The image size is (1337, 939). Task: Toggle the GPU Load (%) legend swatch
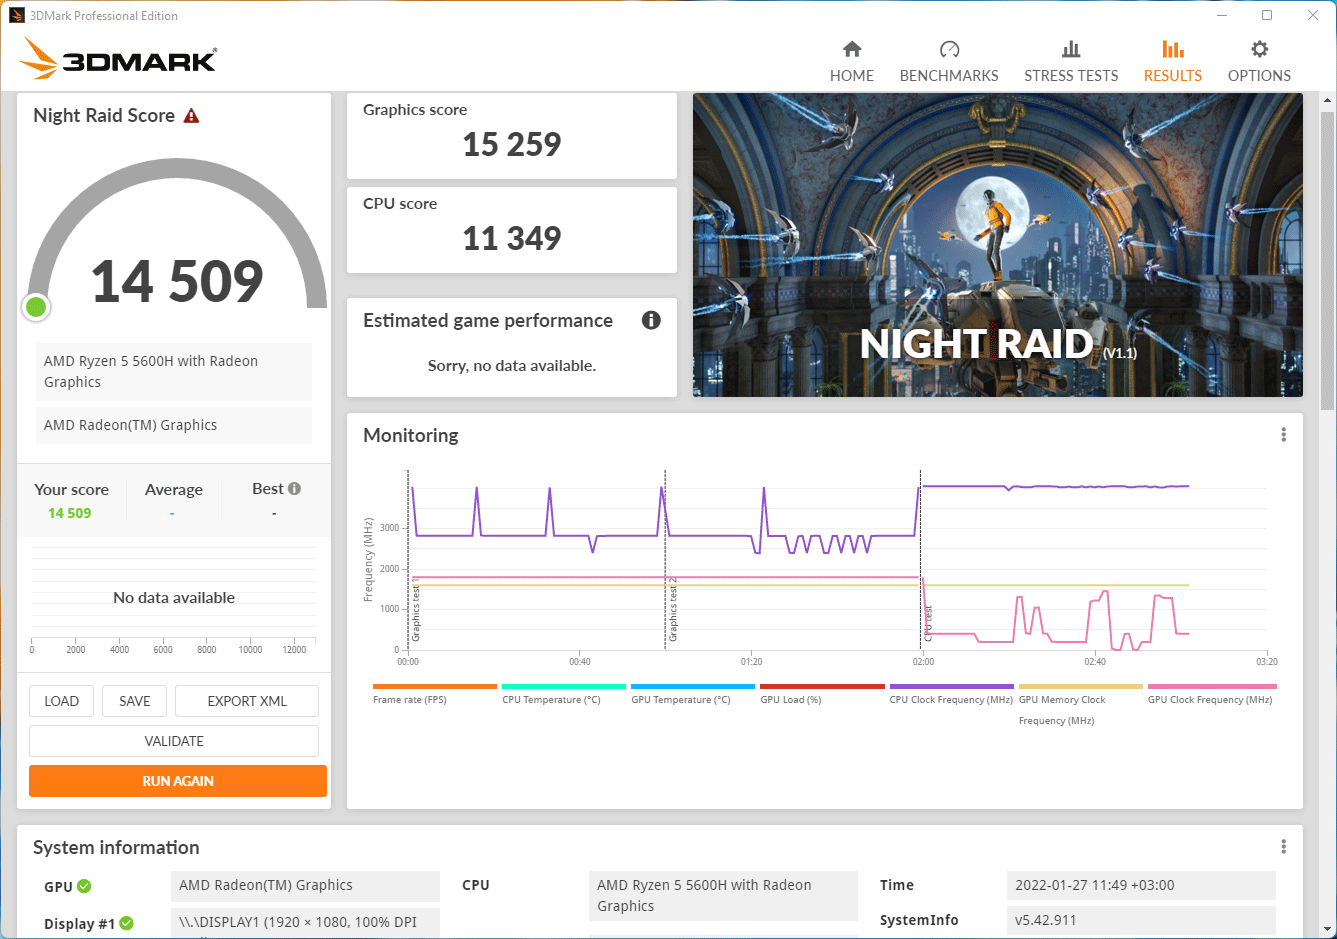[x=822, y=687]
